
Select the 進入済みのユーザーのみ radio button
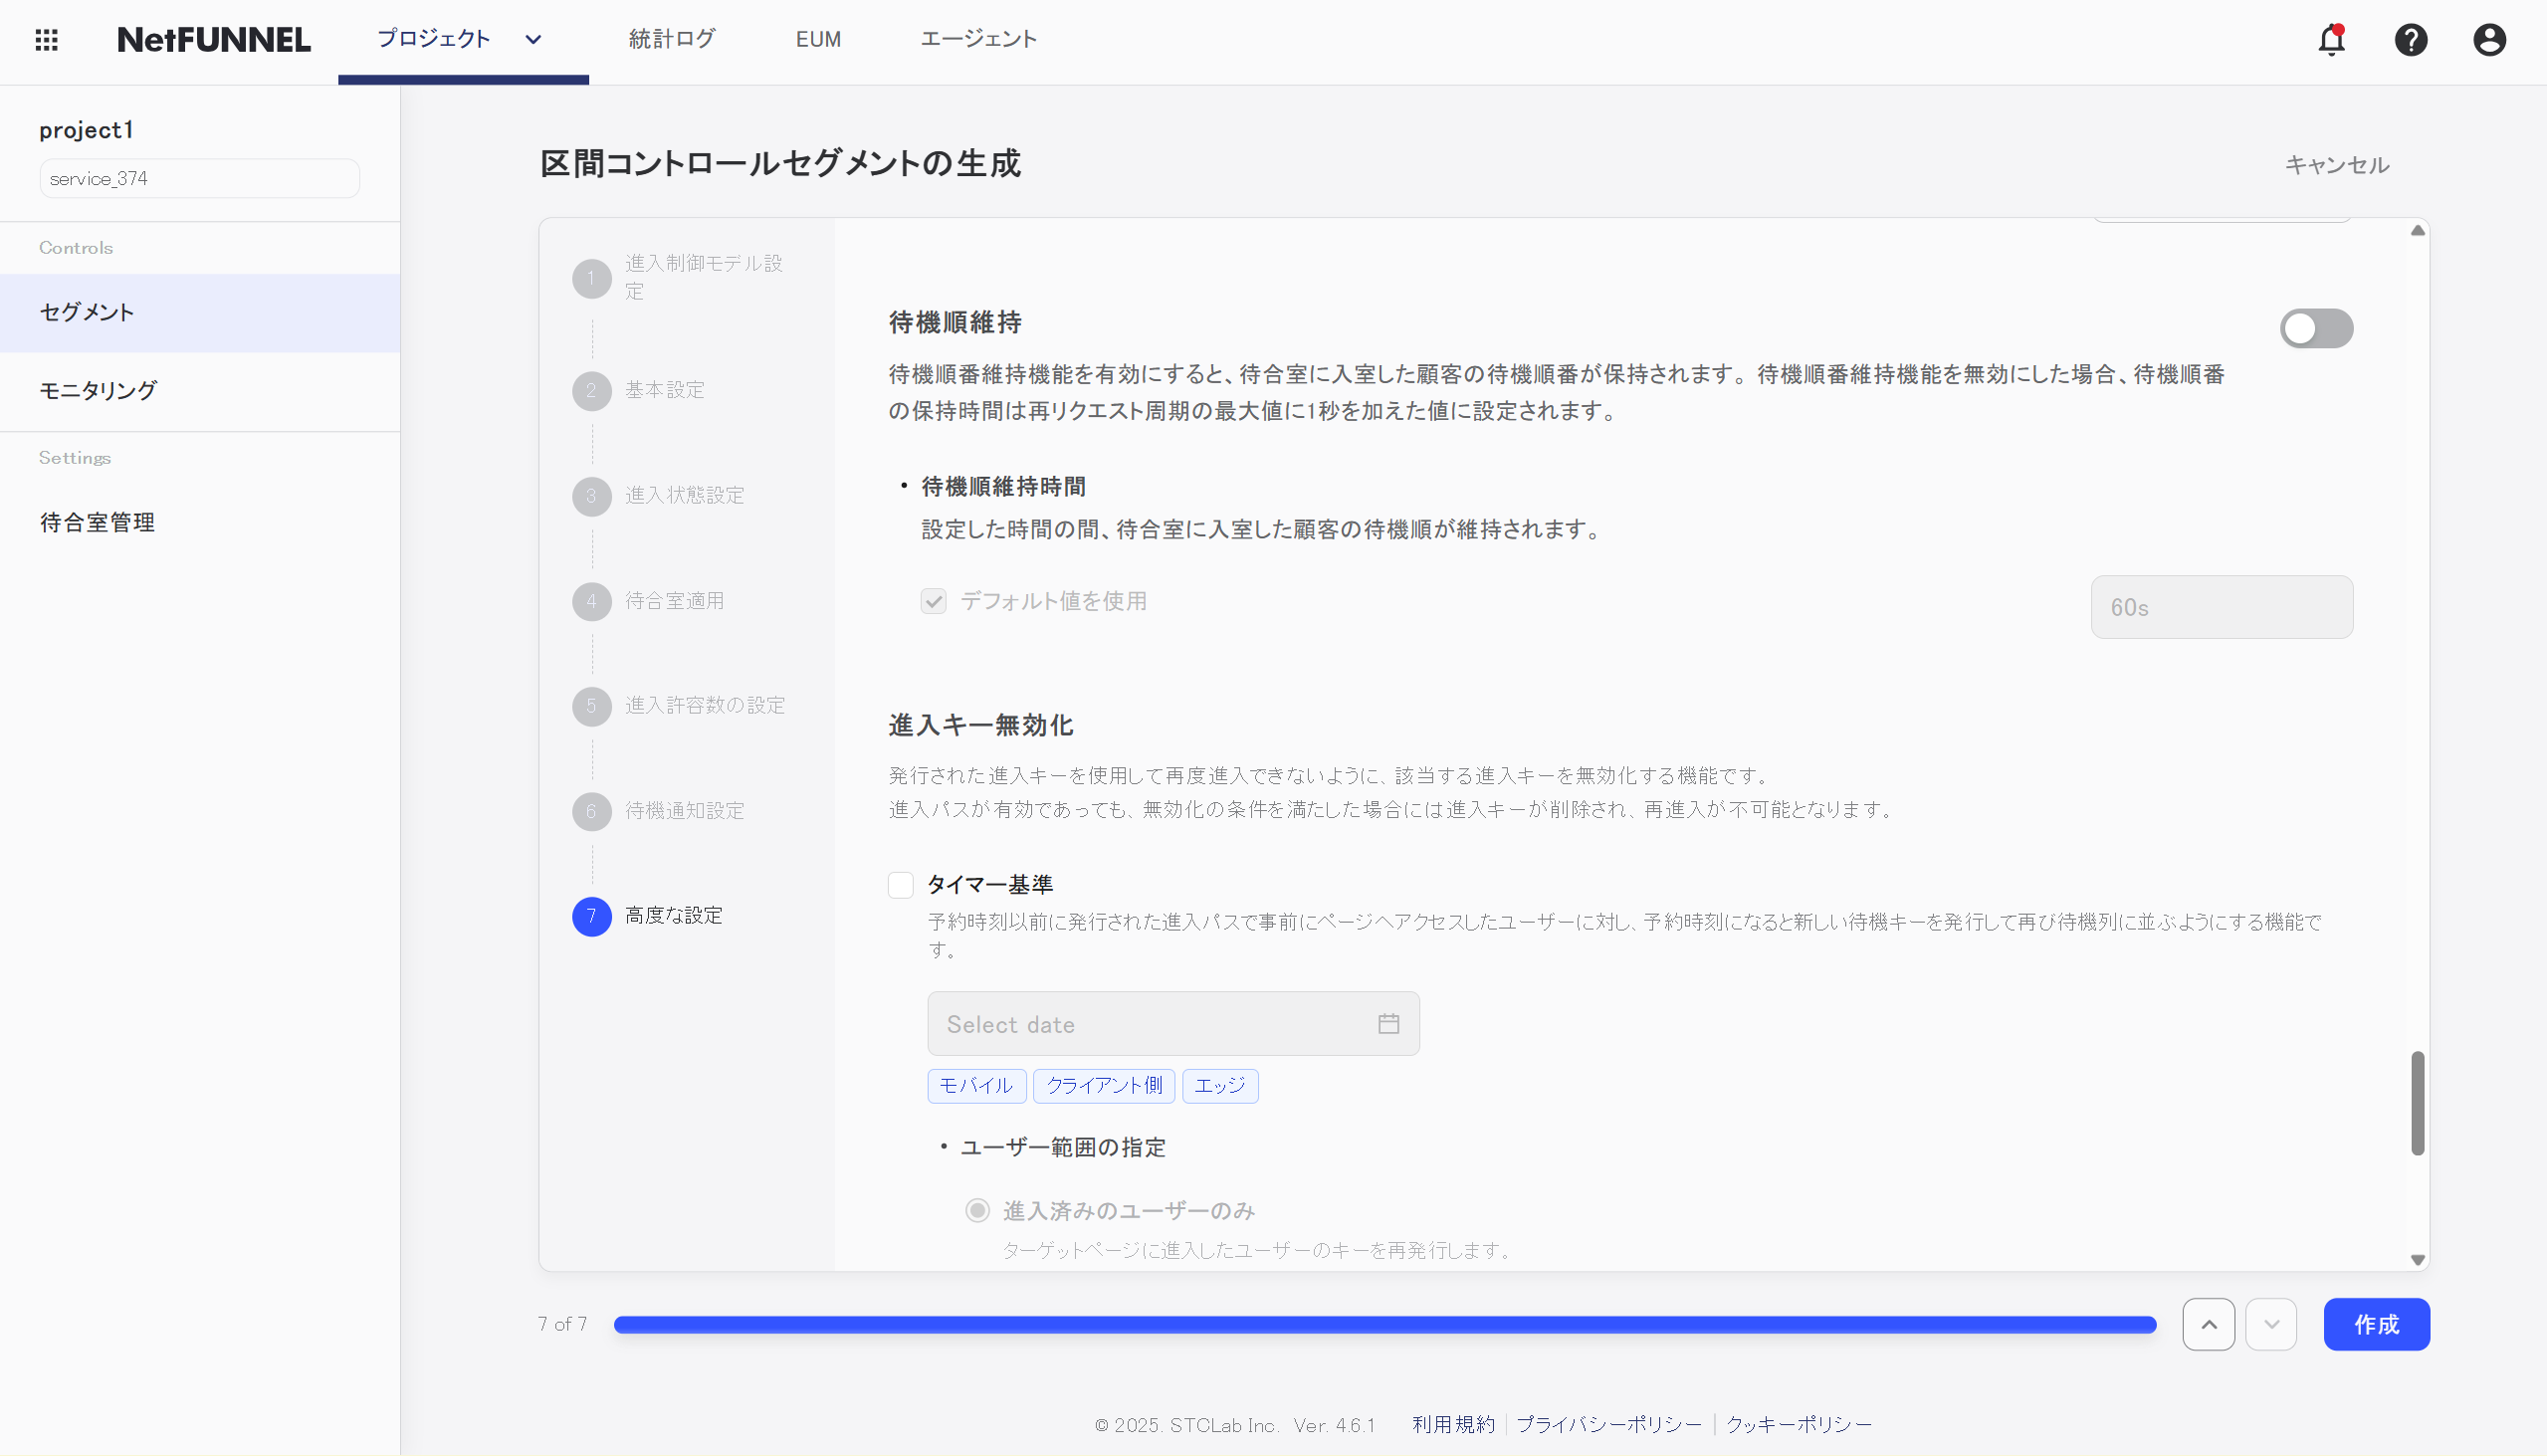(x=976, y=1209)
